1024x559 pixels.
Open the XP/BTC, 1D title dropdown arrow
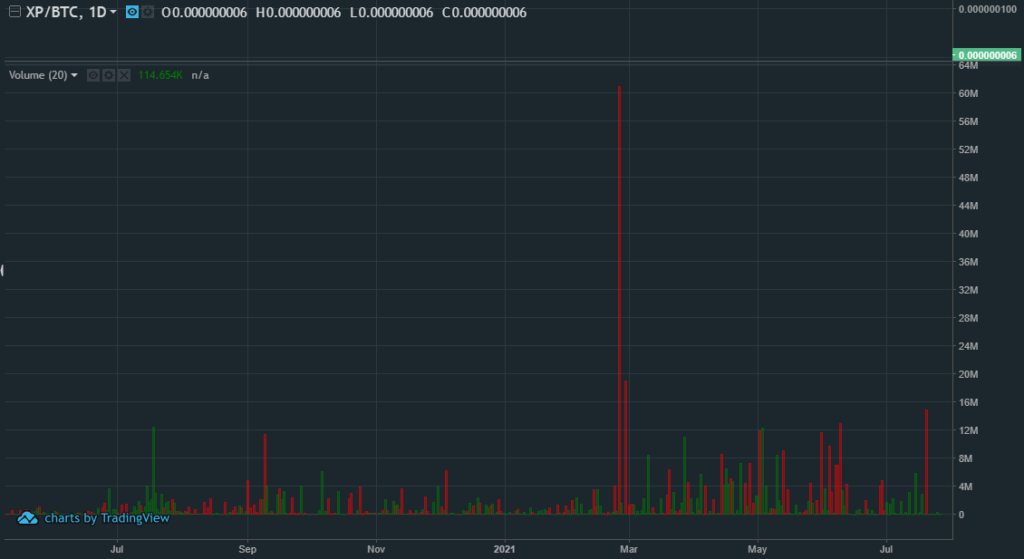tap(113, 12)
